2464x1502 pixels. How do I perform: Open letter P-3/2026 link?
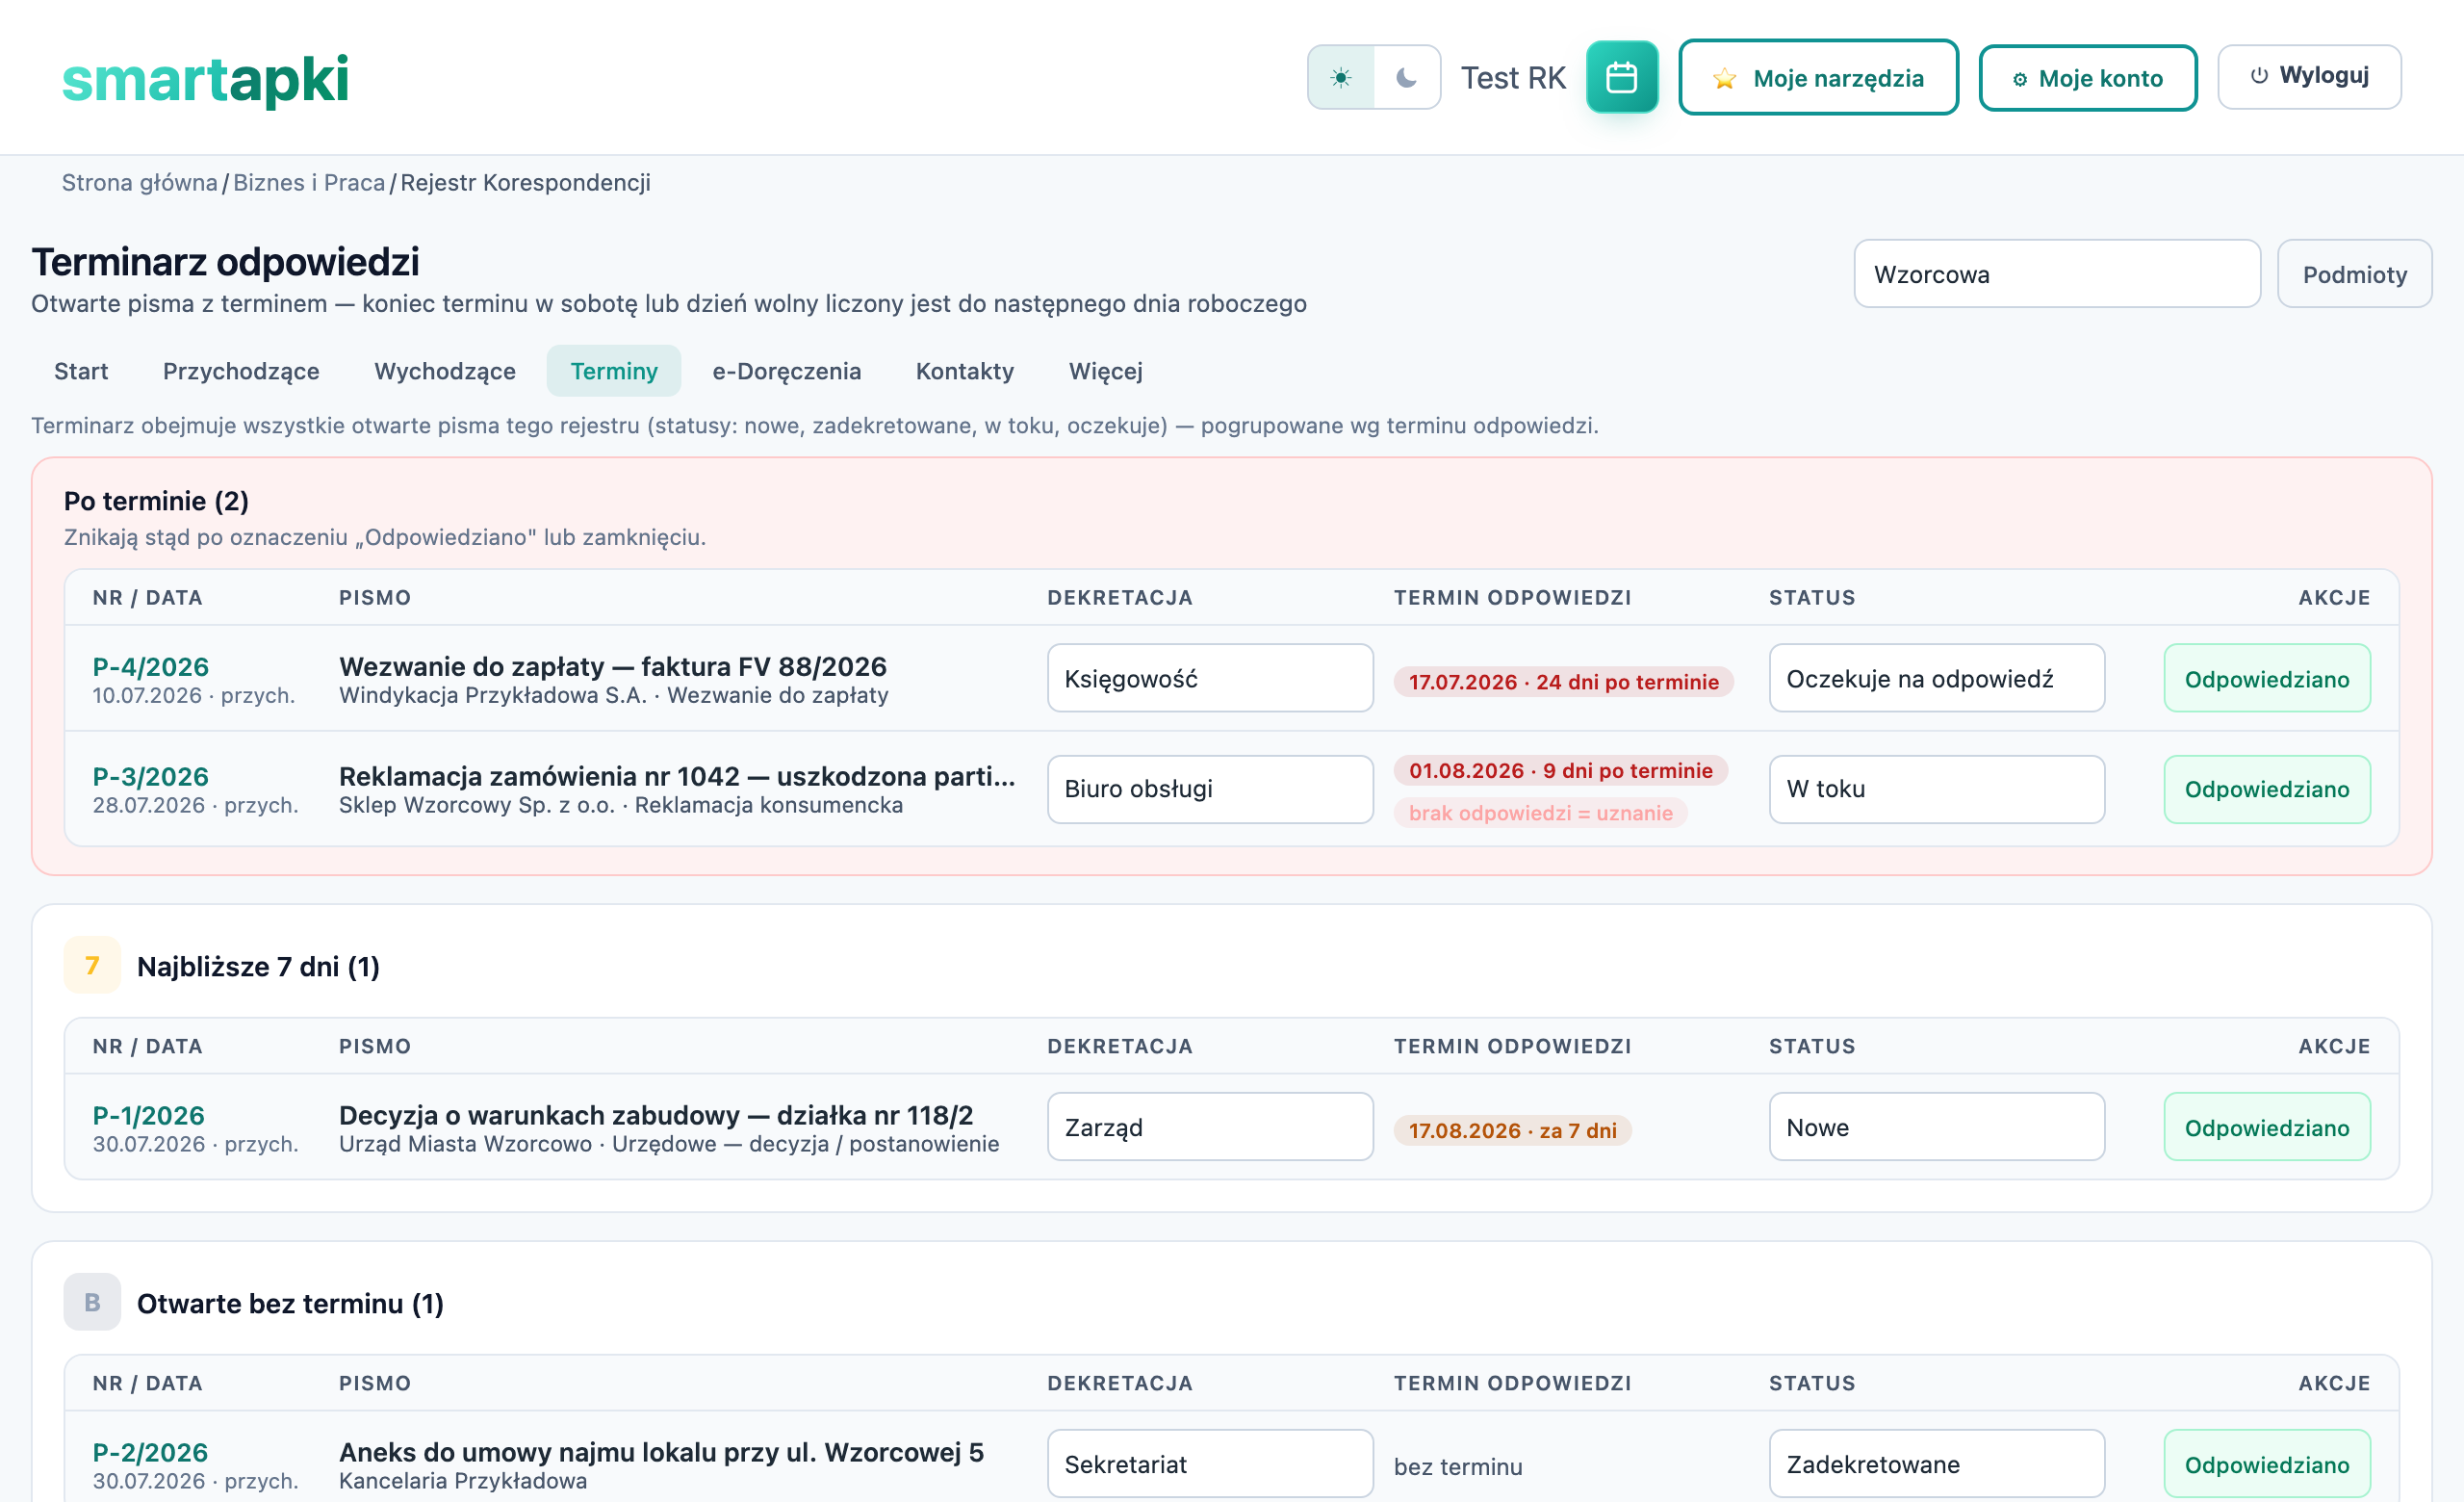pos(151,776)
